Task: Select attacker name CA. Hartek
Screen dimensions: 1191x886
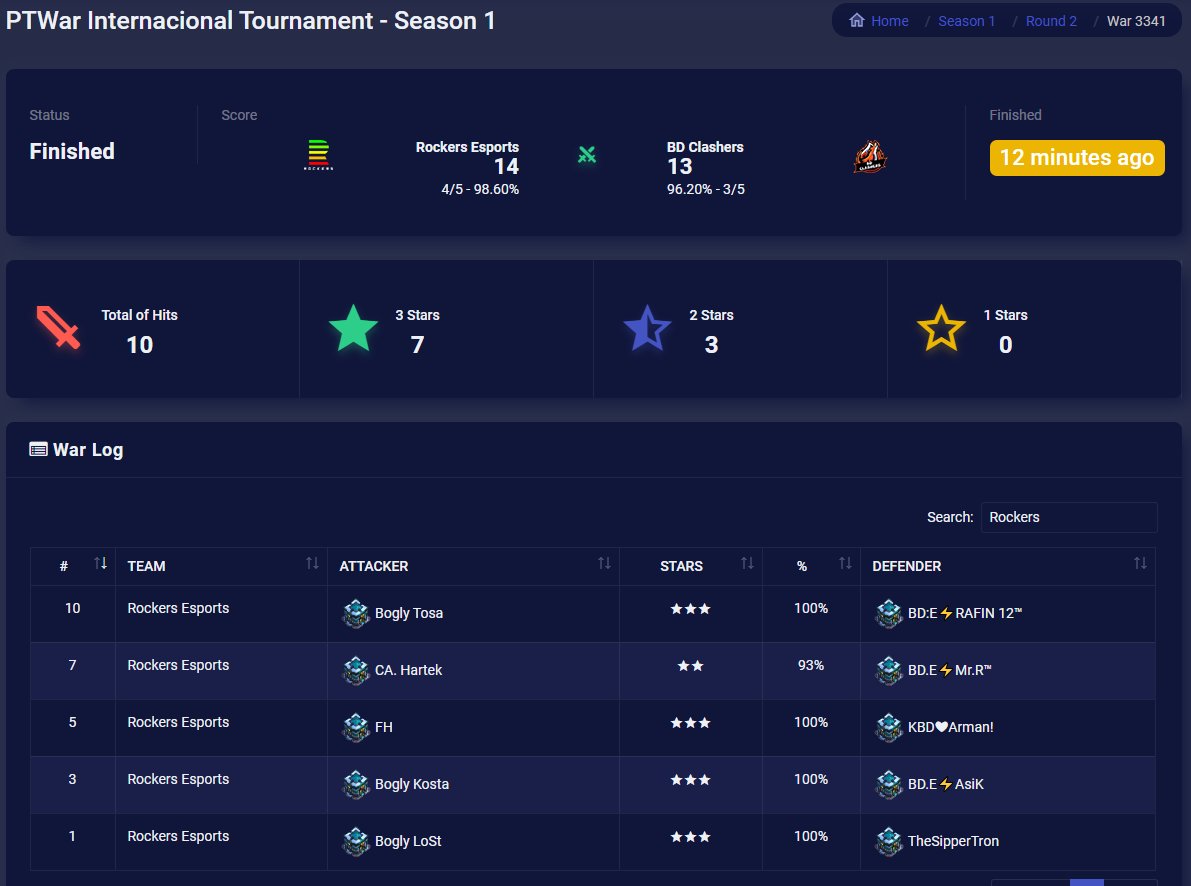Action: point(408,670)
